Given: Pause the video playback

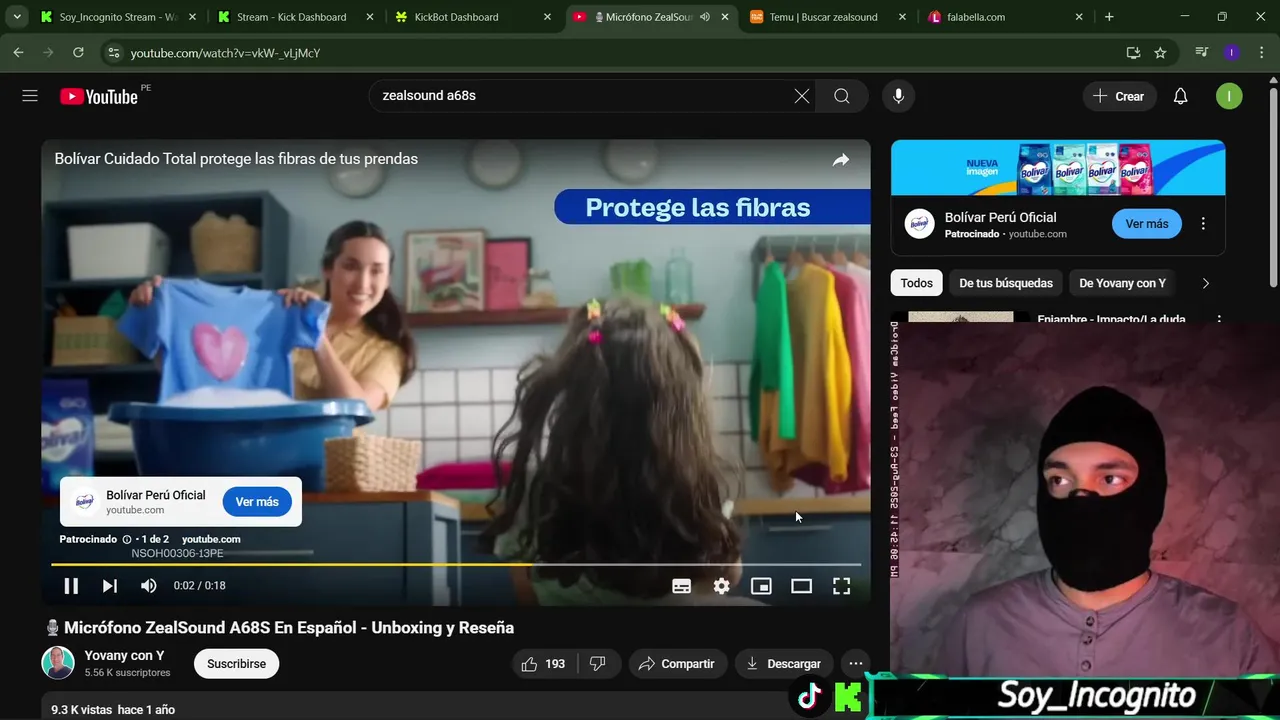Looking at the screenshot, I should tap(71, 586).
